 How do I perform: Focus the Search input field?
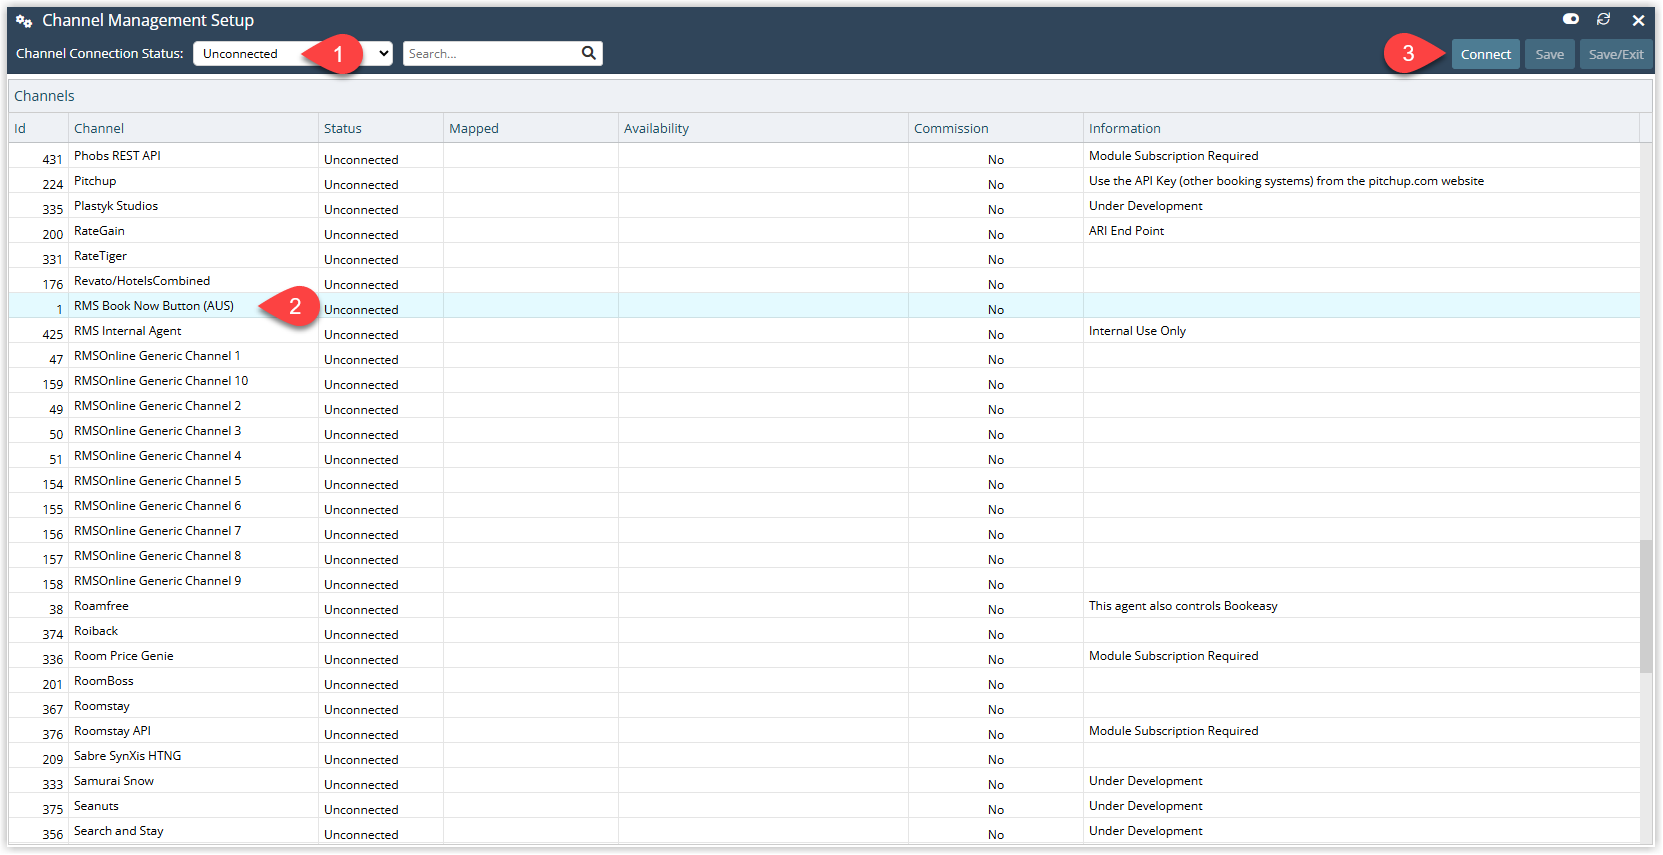pos(491,54)
